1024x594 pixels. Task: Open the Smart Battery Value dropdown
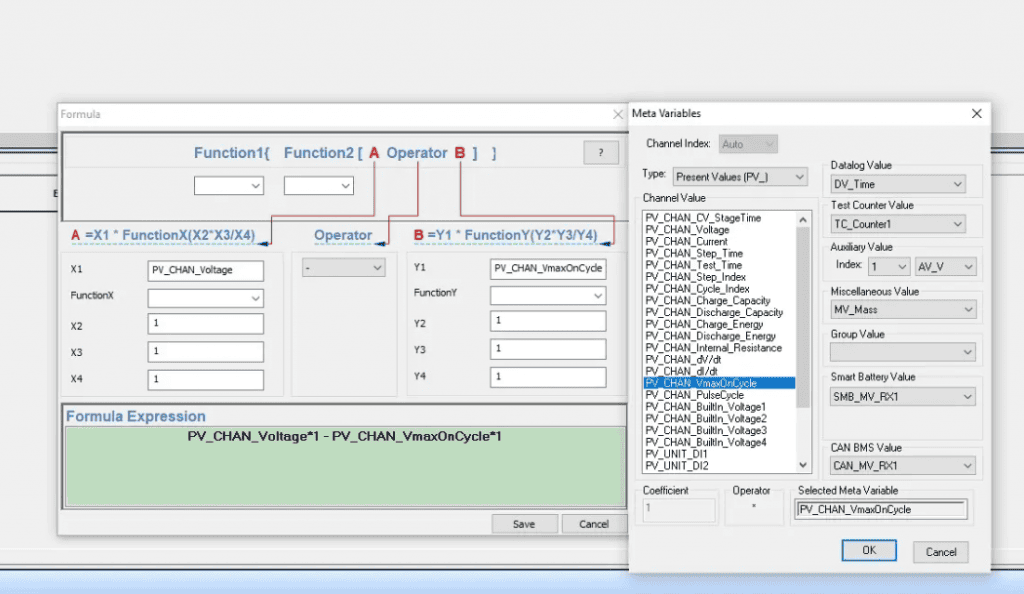point(903,397)
